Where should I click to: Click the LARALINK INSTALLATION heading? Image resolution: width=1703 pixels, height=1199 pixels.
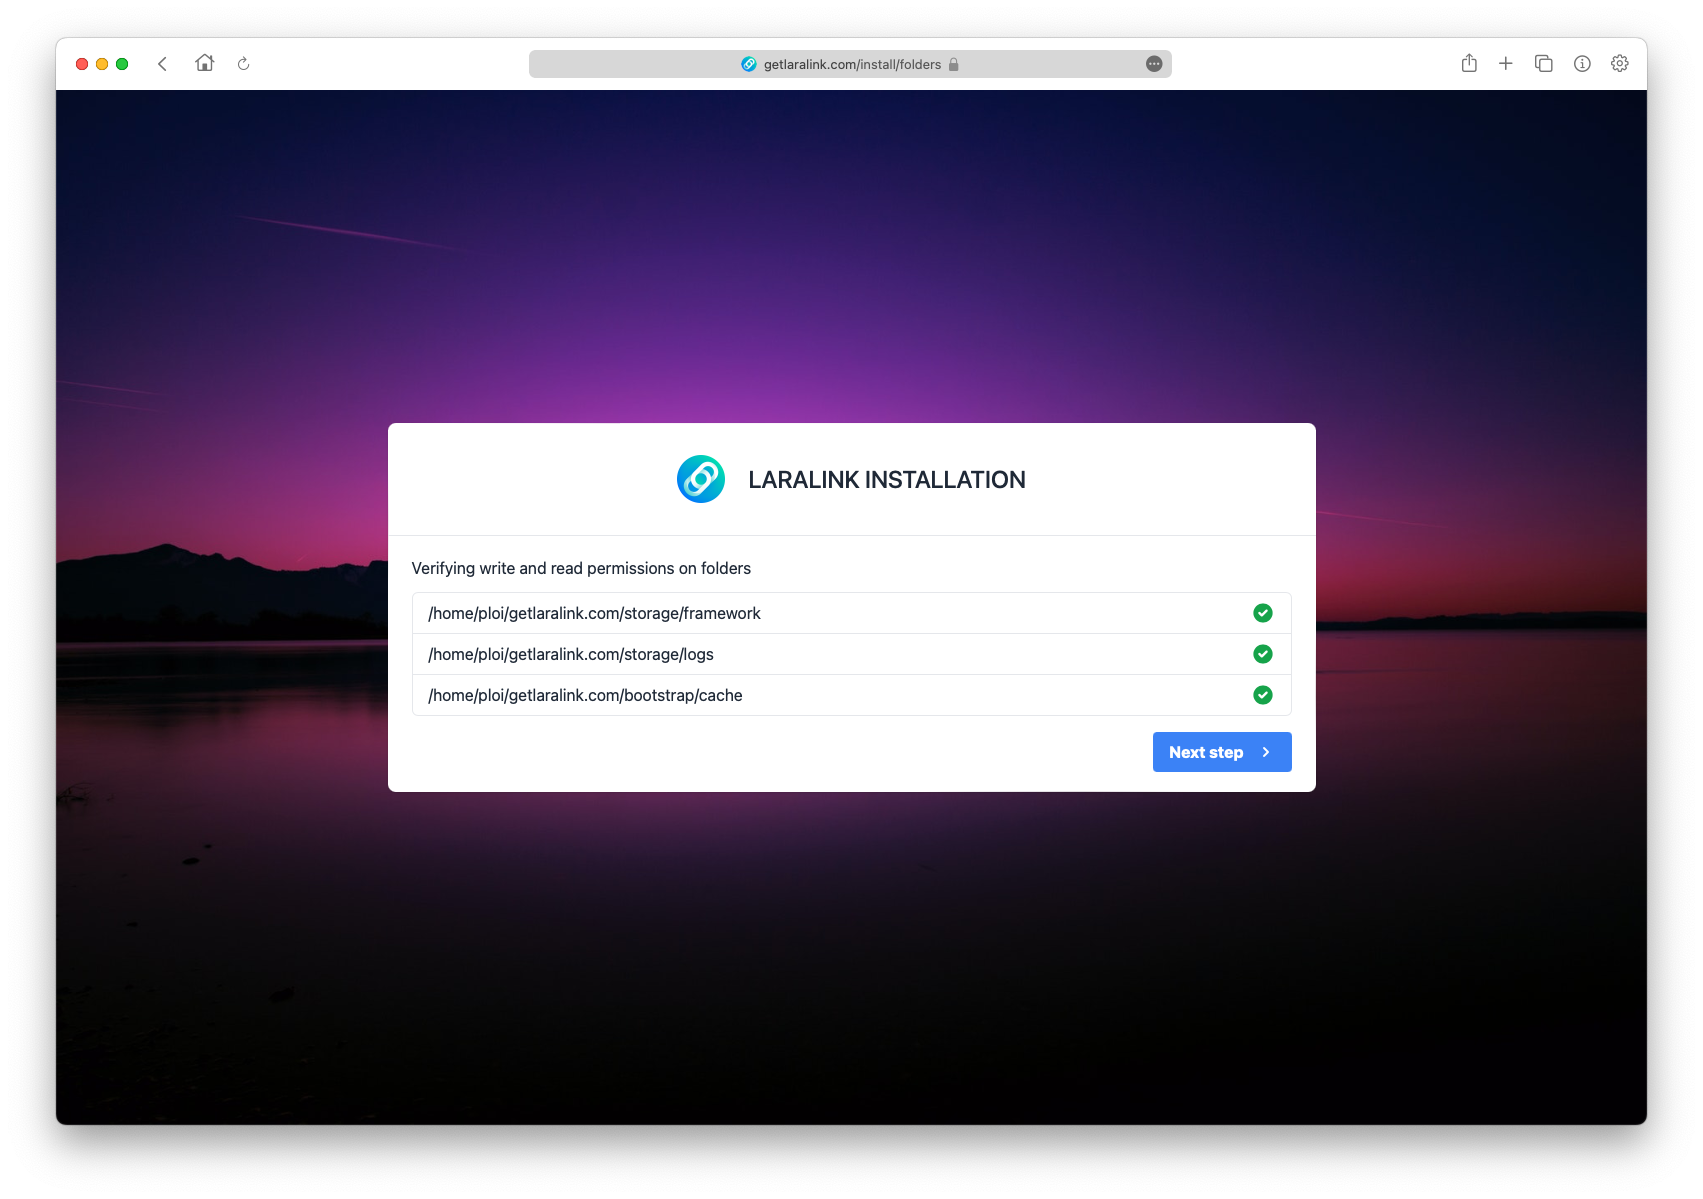point(886,480)
